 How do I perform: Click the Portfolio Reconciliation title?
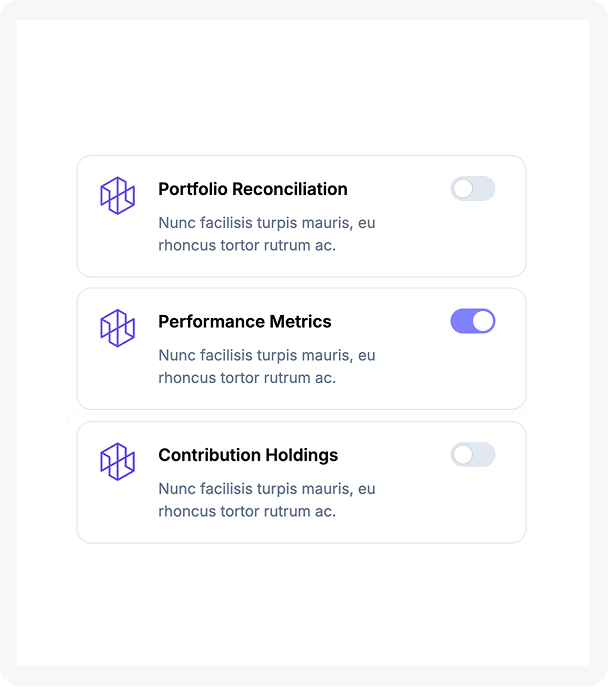pos(253,189)
